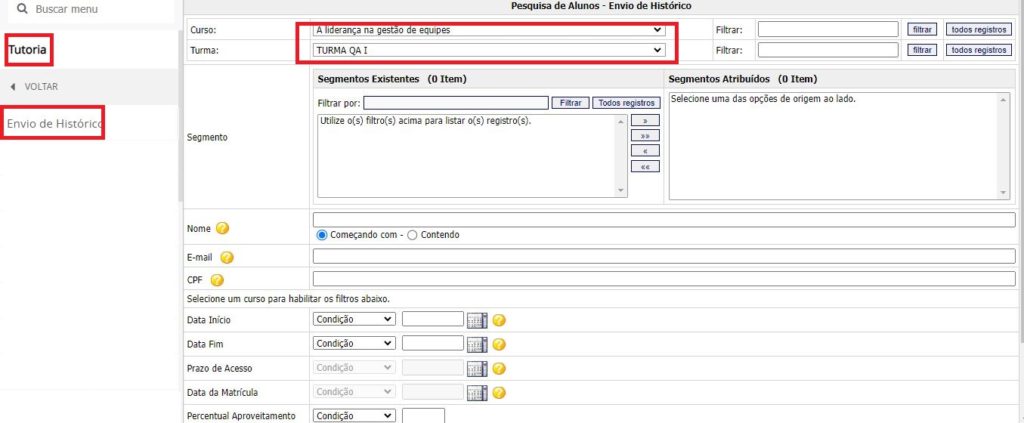1024x423 pixels.
Task: Click help icon at Data Início row end
Action: coord(499,320)
